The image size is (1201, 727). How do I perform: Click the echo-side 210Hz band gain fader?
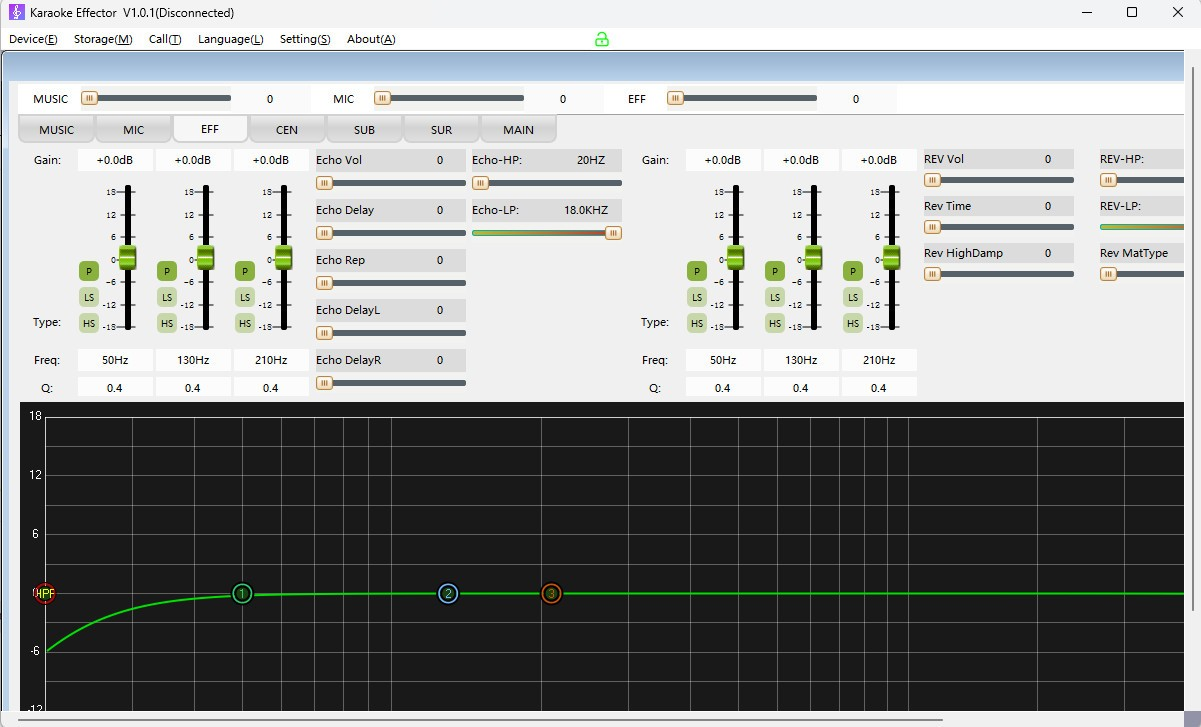coord(283,257)
